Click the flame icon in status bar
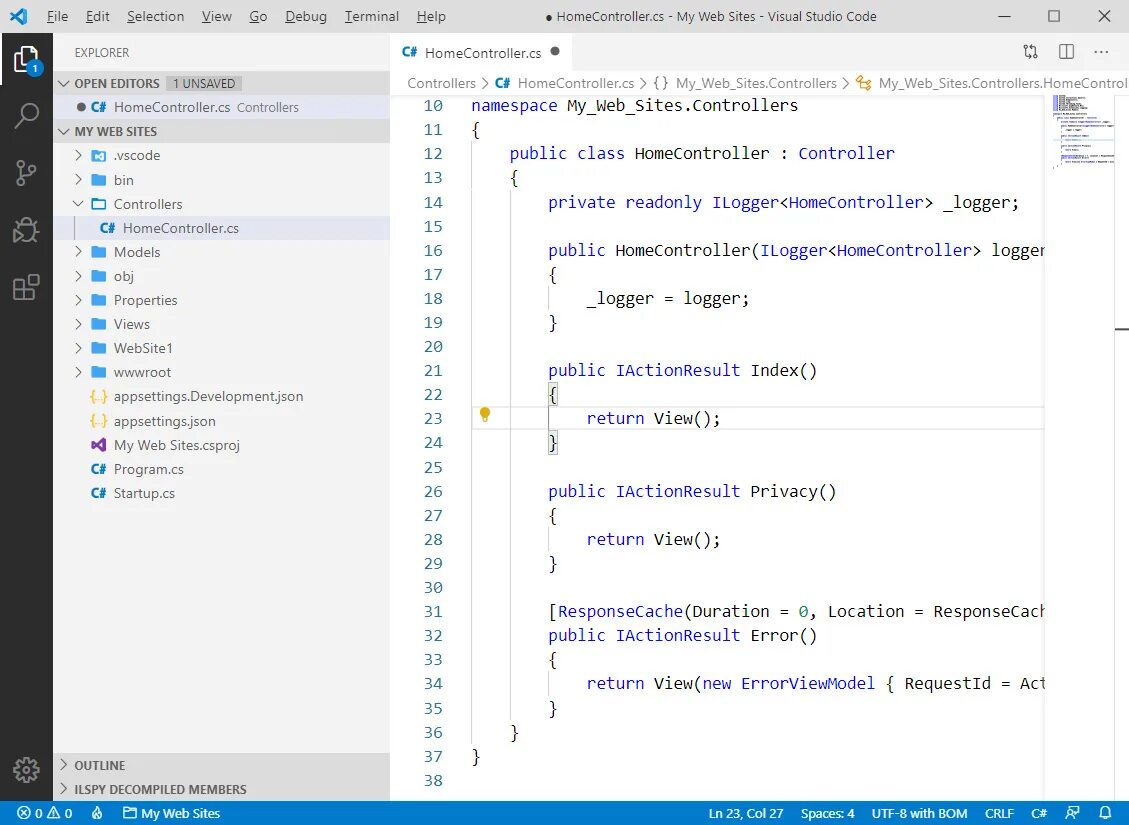Image resolution: width=1129 pixels, height=825 pixels. pyautogui.click(x=97, y=813)
